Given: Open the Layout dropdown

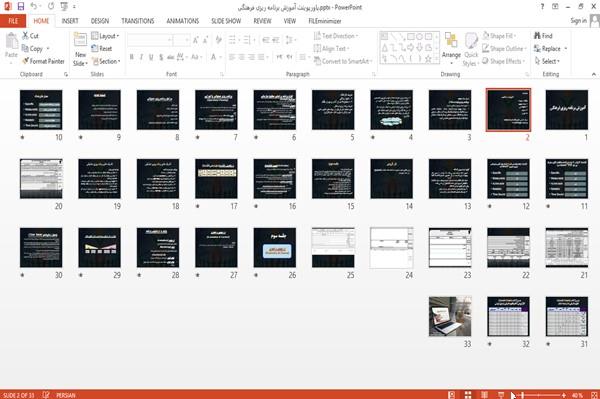Looking at the screenshot, I should [x=105, y=36].
